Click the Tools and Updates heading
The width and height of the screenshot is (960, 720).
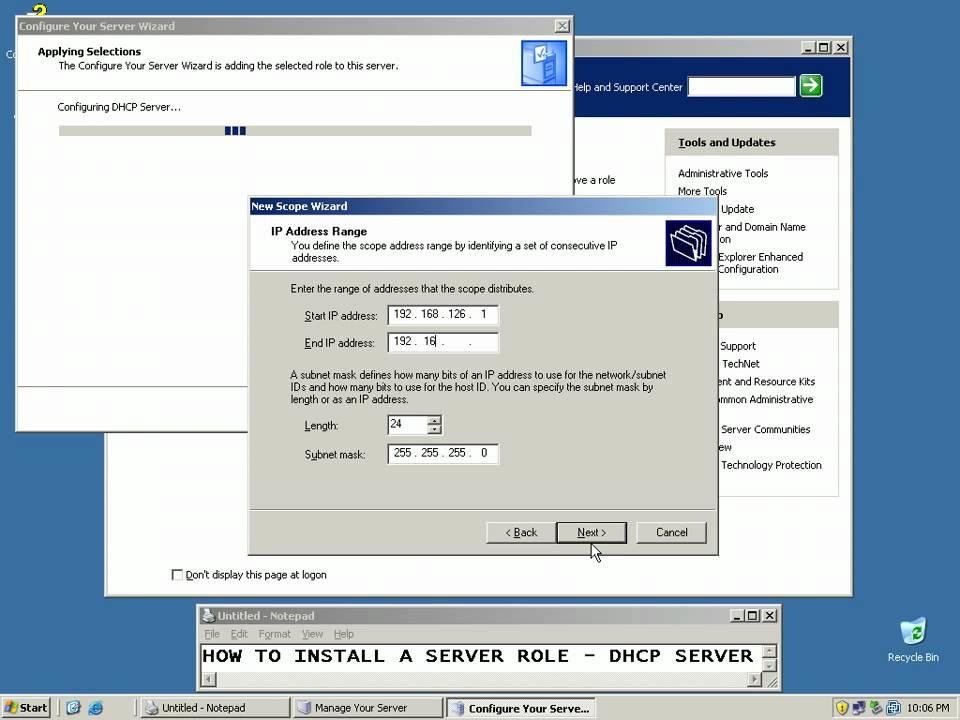(727, 143)
